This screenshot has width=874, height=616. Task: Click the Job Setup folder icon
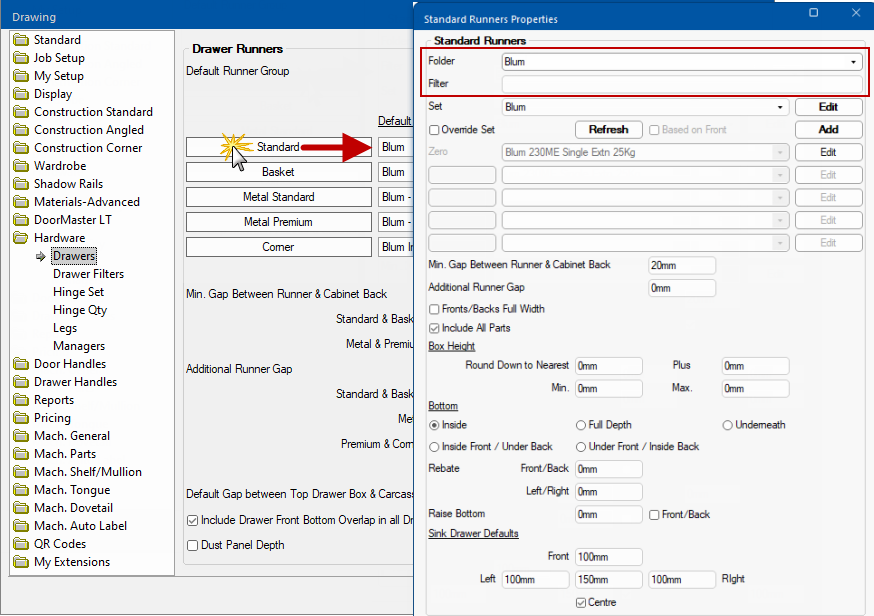21,58
